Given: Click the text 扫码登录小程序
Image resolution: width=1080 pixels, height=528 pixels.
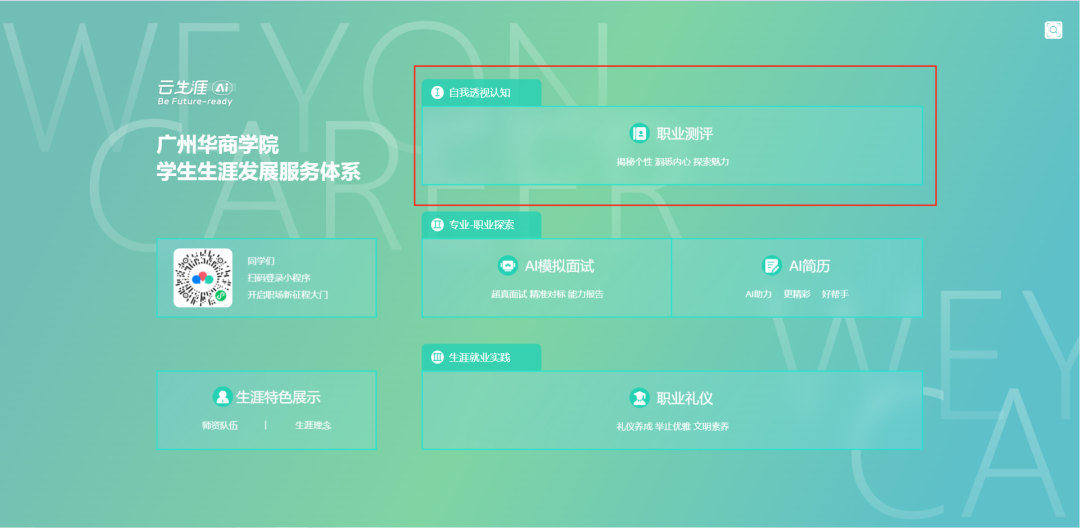Looking at the screenshot, I should [x=279, y=277].
